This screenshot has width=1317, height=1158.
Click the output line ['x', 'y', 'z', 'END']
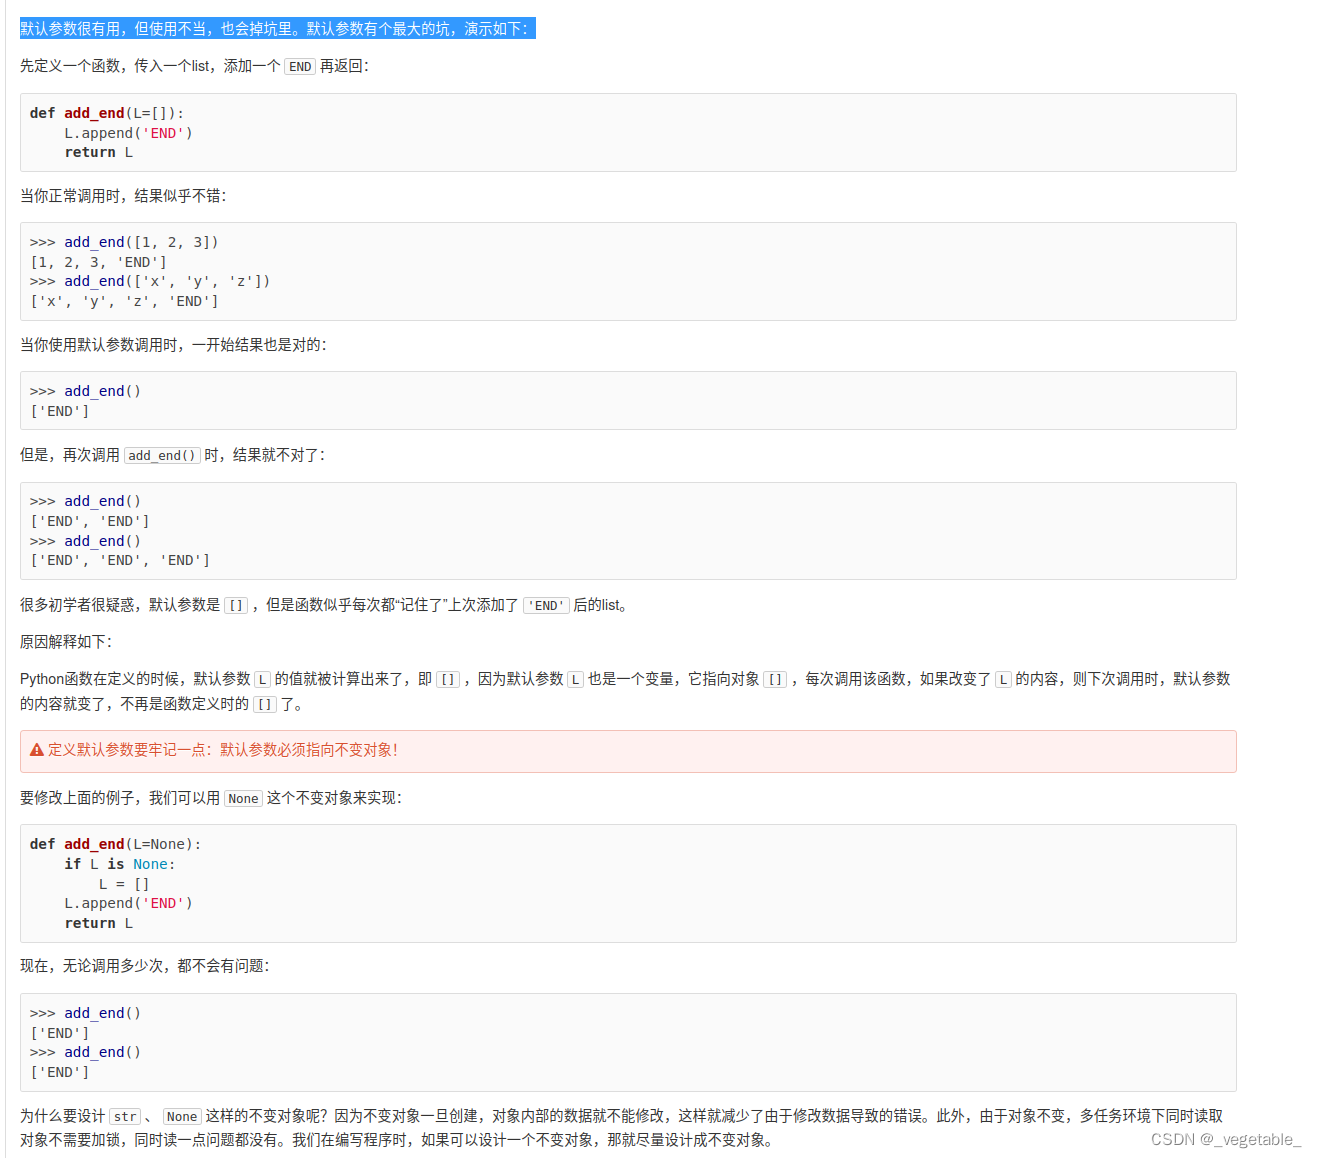coord(124,301)
